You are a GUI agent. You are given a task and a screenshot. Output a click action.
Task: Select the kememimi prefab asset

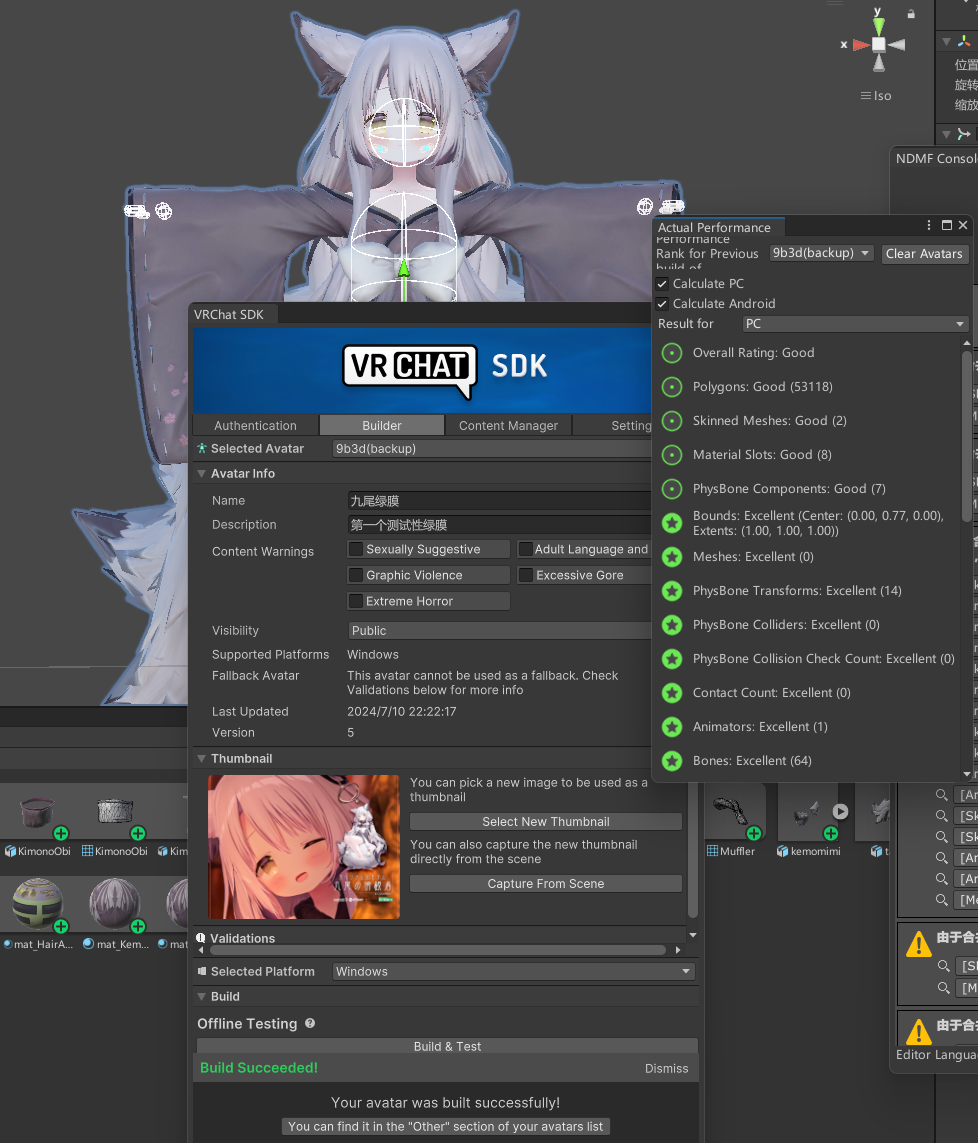pyautogui.click(x=807, y=811)
